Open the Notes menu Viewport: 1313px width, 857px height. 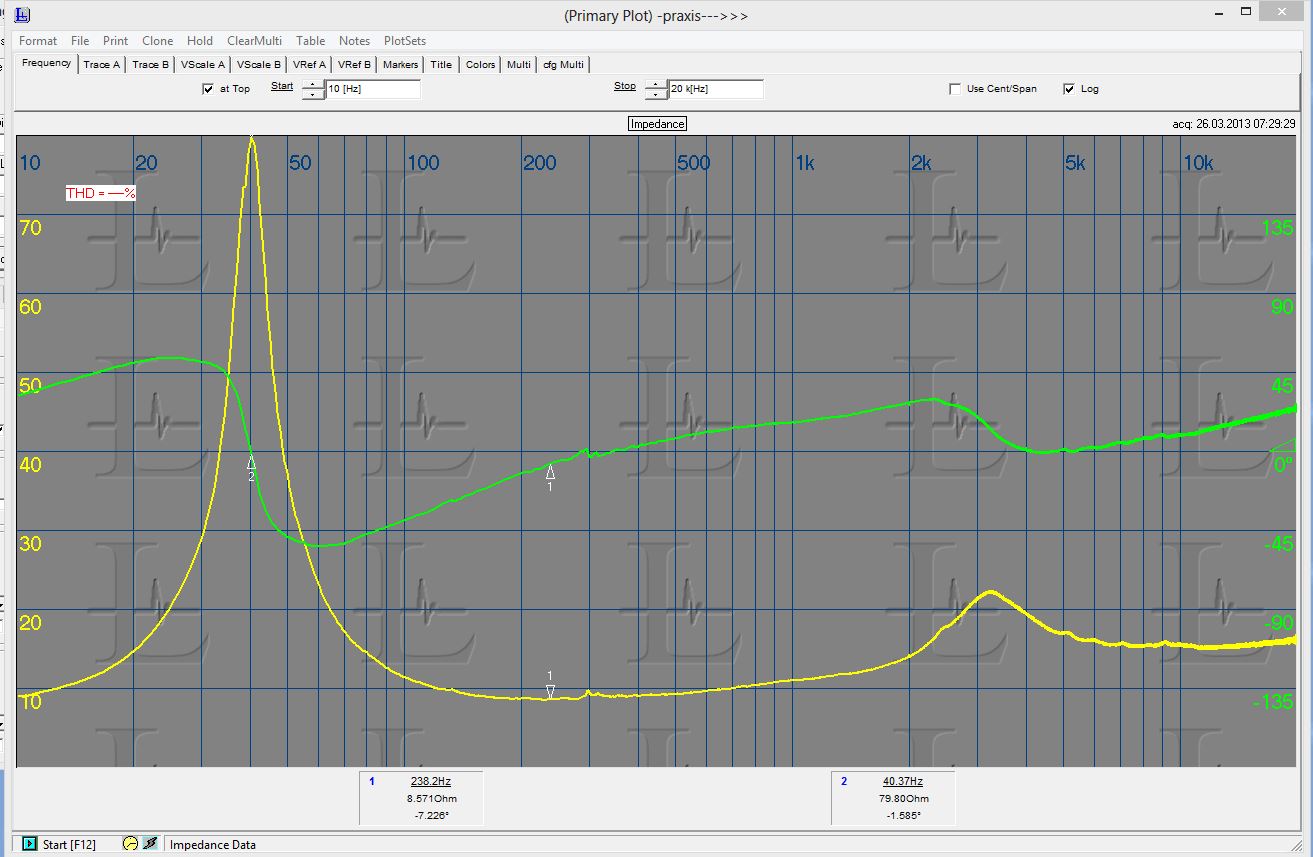(x=354, y=41)
